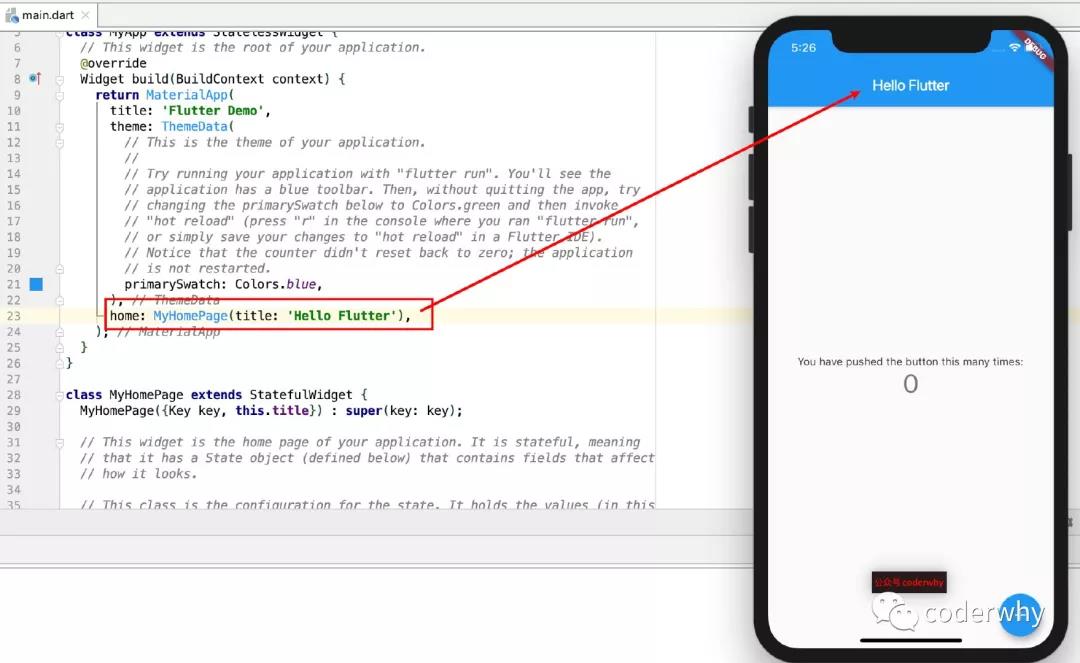Click line number 28 in the gutter
Image resolution: width=1080 pixels, height=663 pixels.
click(14, 395)
